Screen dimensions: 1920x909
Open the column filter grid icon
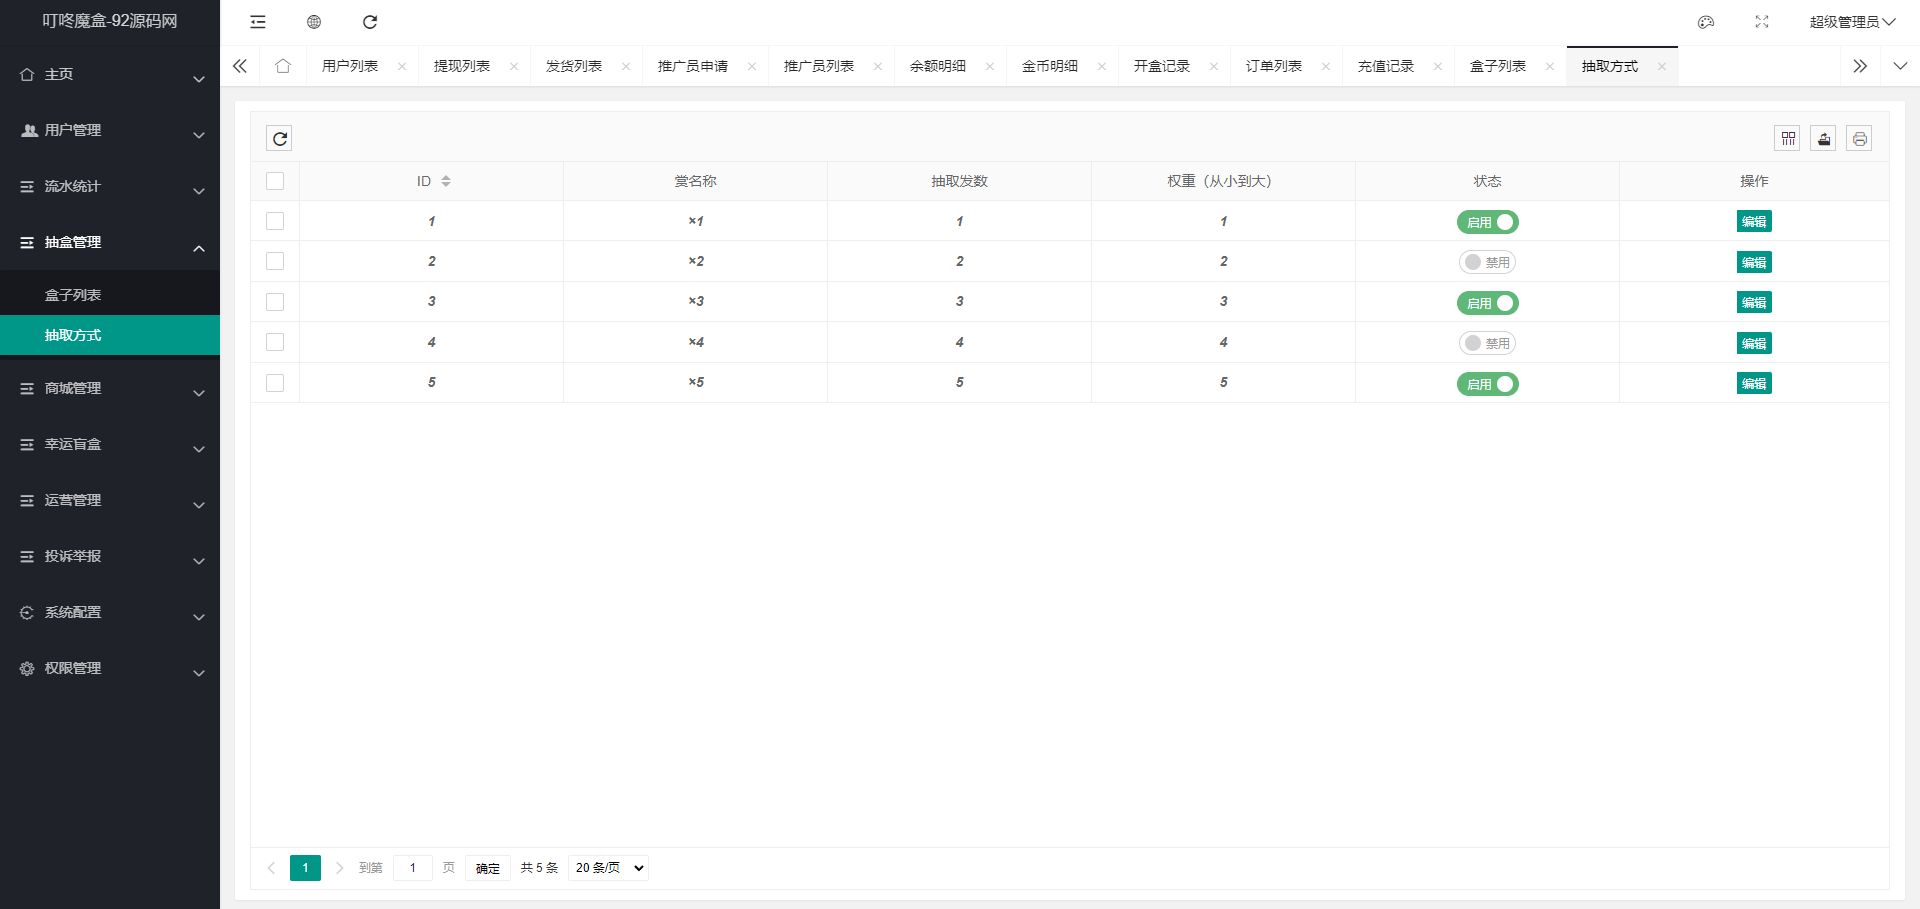click(1788, 138)
